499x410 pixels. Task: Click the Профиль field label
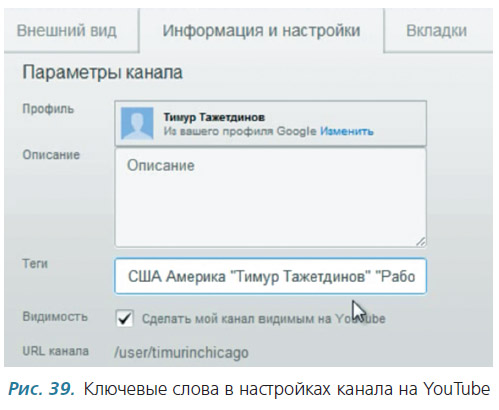pos(48,109)
